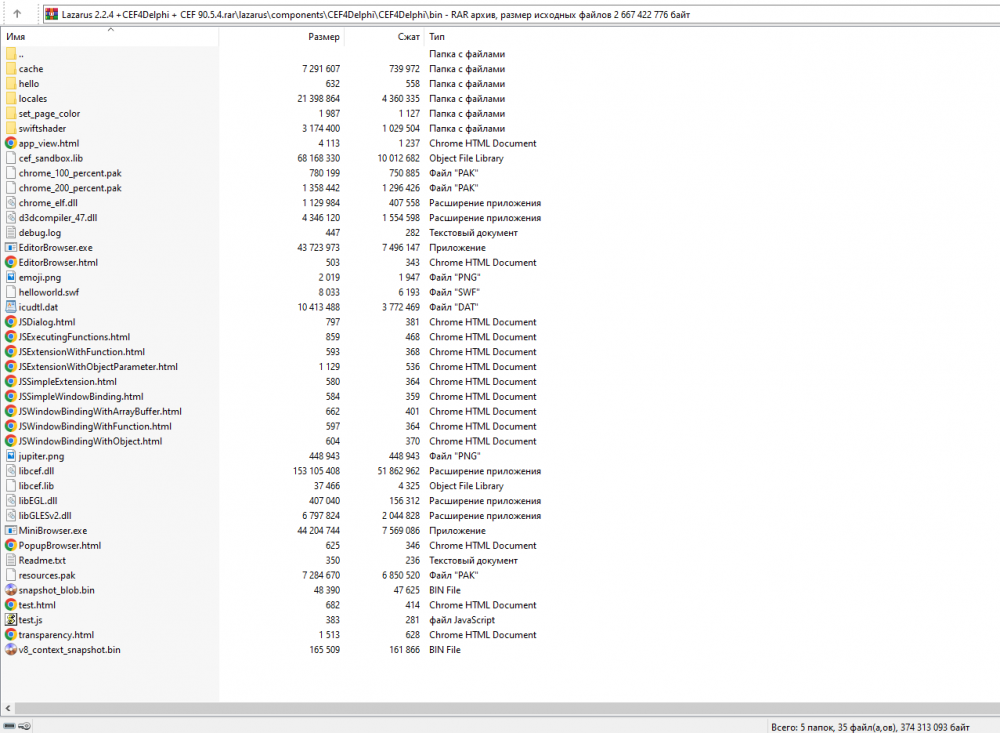Click the size value 21 398 864
The image size is (1000, 733).
pos(319,99)
